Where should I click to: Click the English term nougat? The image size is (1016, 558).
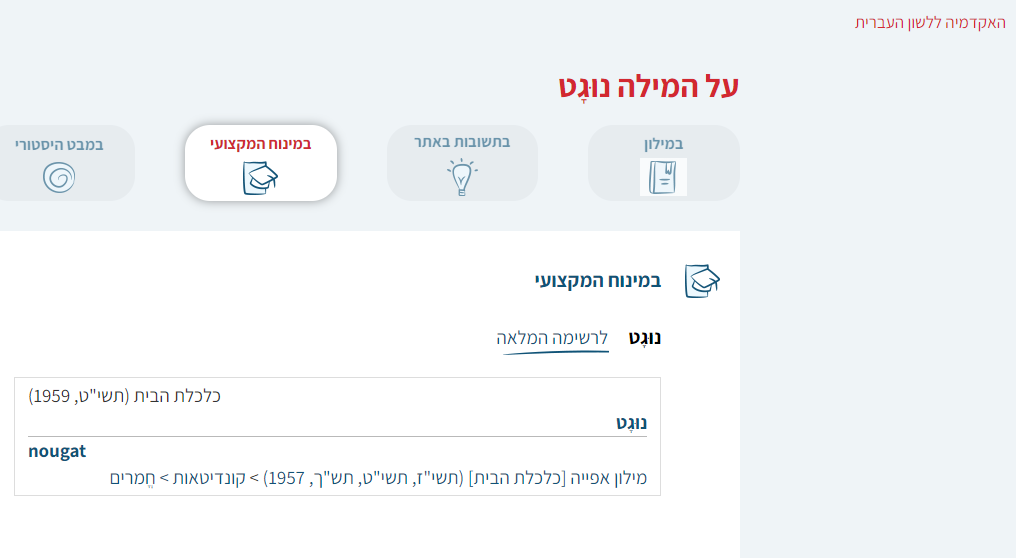[x=57, y=451]
